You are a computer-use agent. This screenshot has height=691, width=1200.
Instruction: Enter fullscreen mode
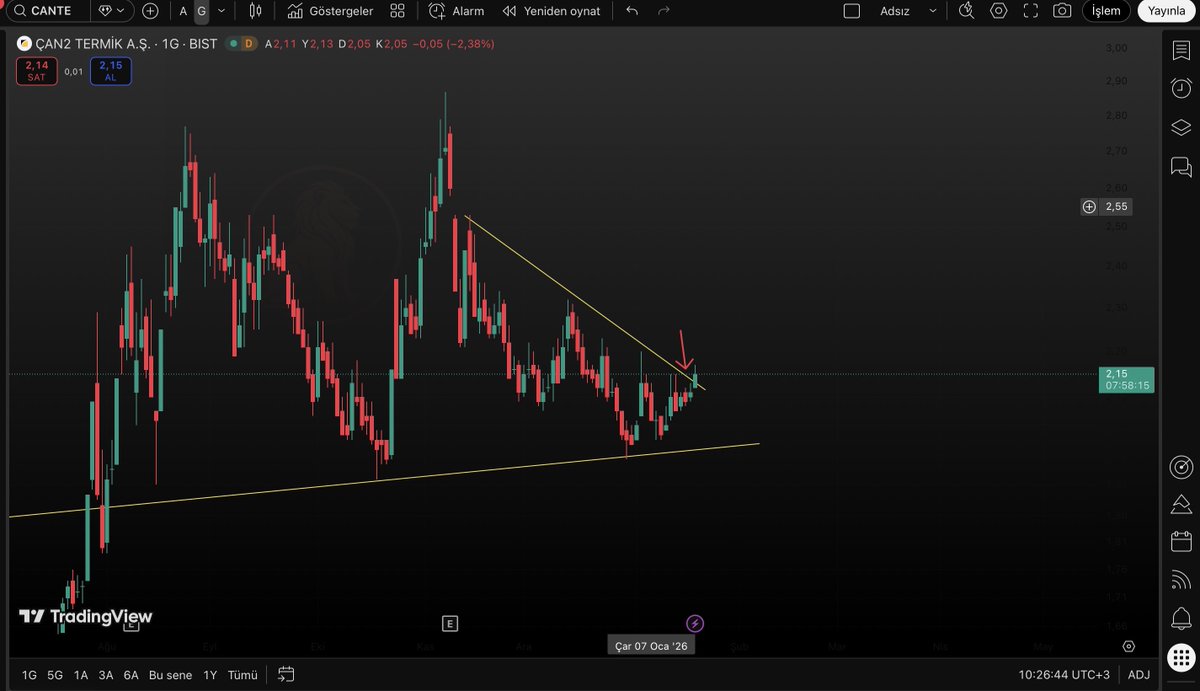point(1031,11)
